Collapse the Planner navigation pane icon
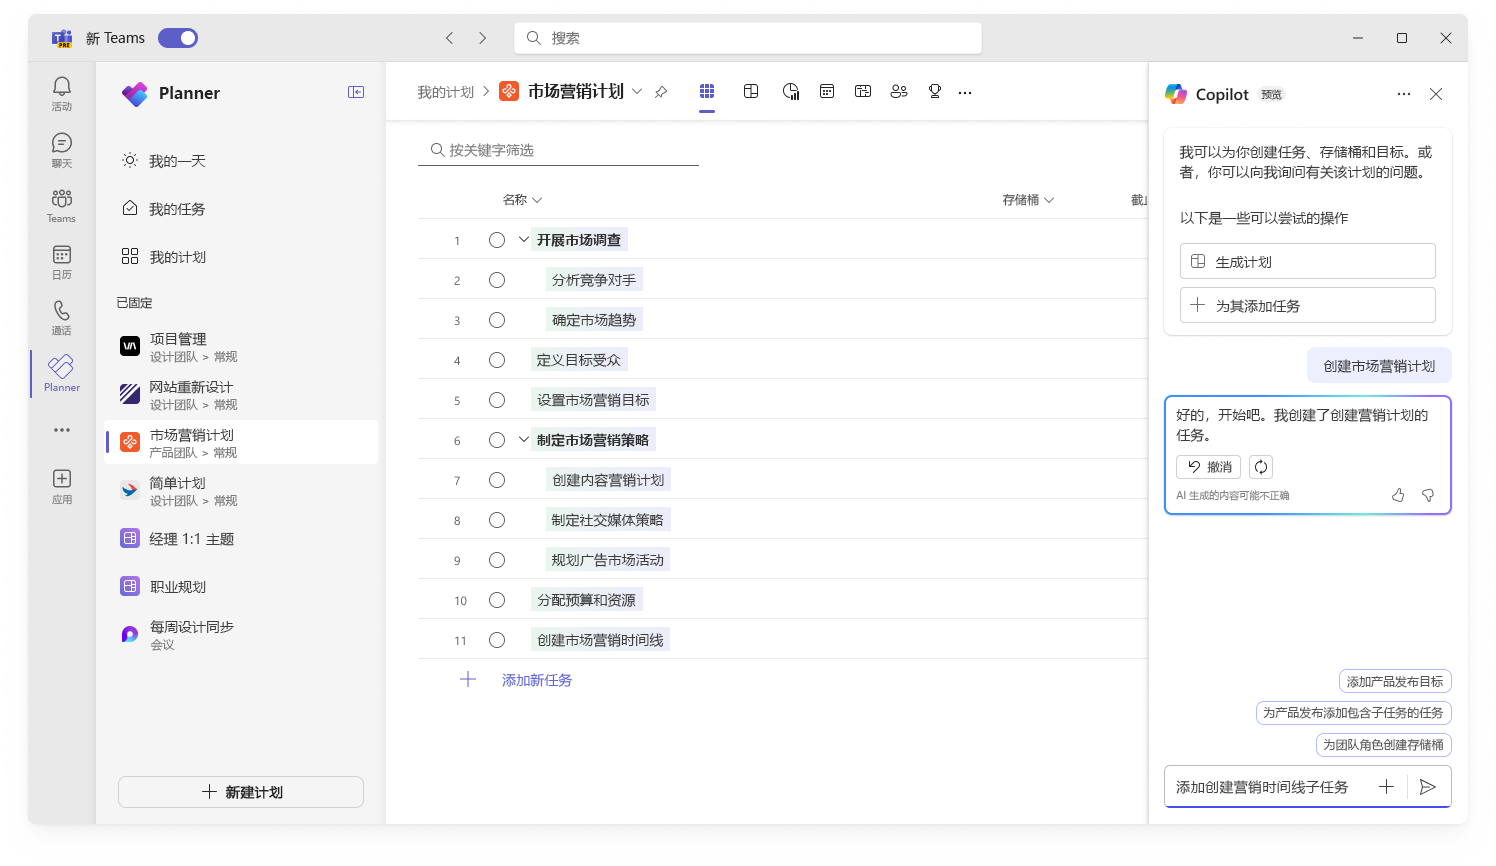The width and height of the screenshot is (1496, 866). click(x=356, y=92)
